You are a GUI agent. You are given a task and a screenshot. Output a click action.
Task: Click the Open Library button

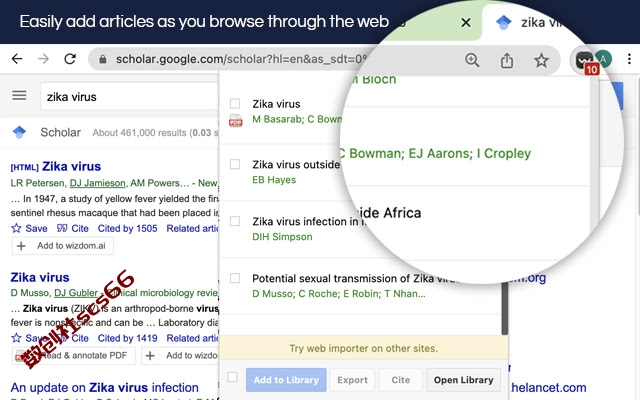(x=463, y=380)
